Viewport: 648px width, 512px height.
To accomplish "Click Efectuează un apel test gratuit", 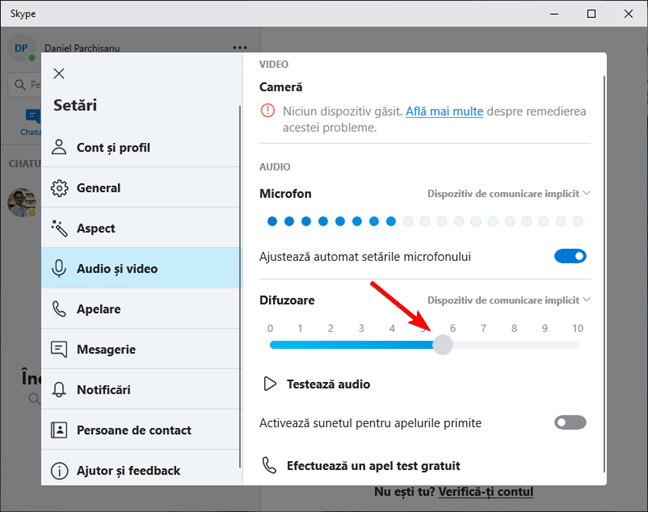I will [373, 466].
